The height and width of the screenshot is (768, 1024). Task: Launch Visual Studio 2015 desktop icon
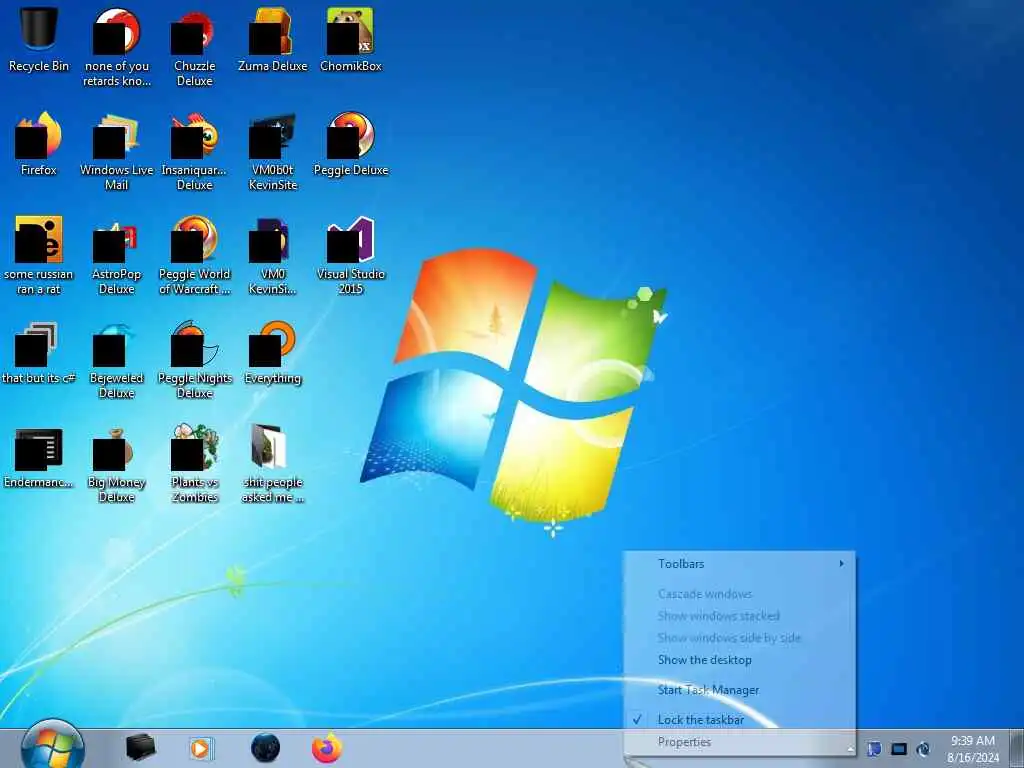click(351, 255)
